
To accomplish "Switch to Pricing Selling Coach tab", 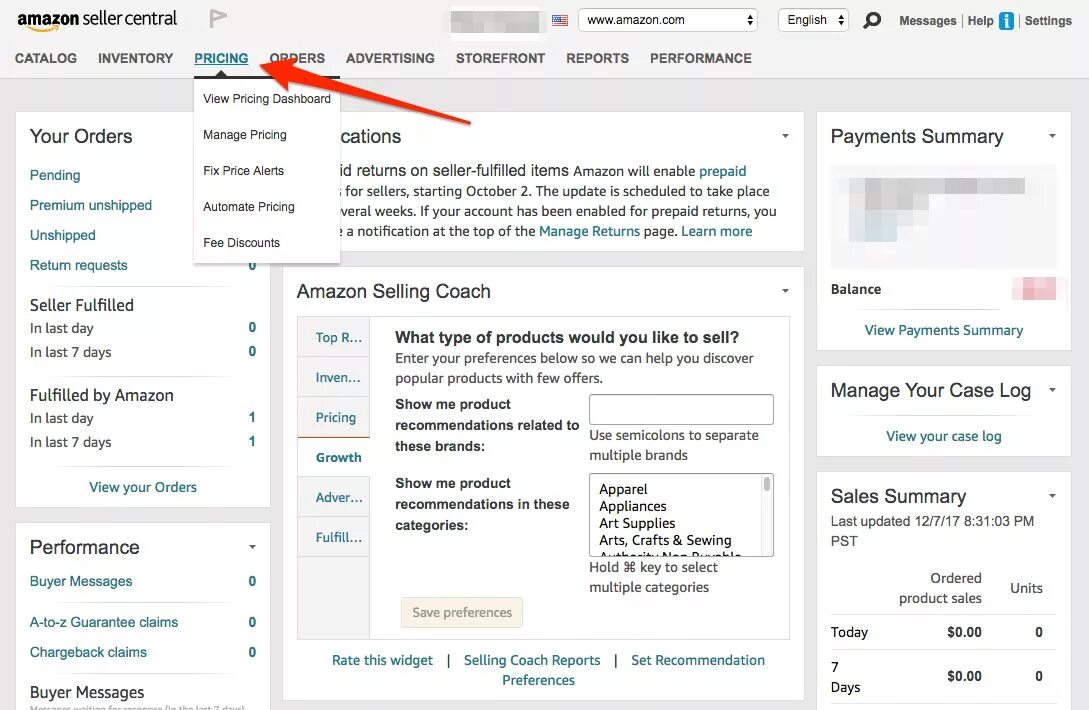I will (x=334, y=417).
